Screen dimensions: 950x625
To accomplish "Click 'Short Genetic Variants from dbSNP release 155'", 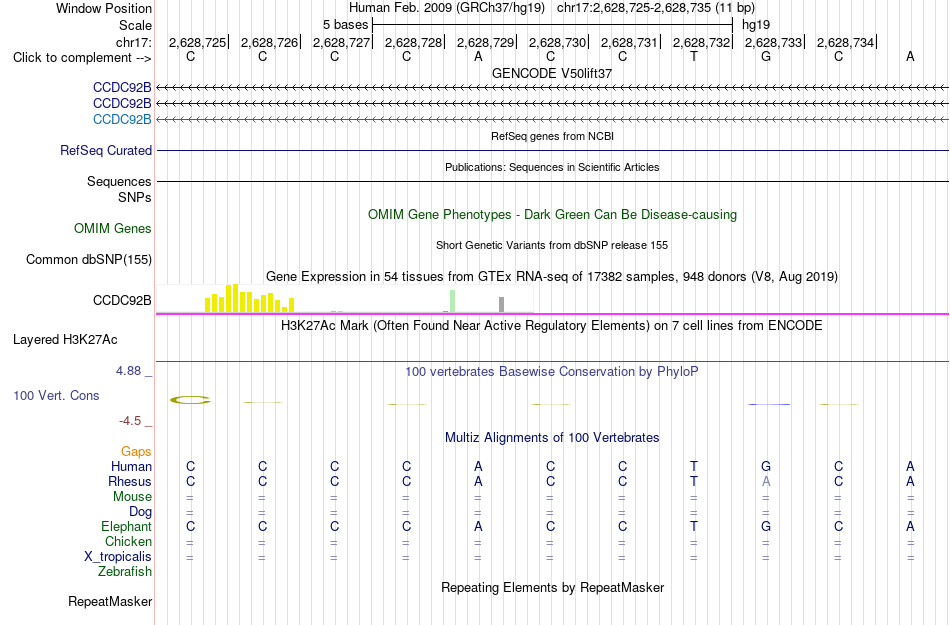I will pyautogui.click(x=552, y=245).
